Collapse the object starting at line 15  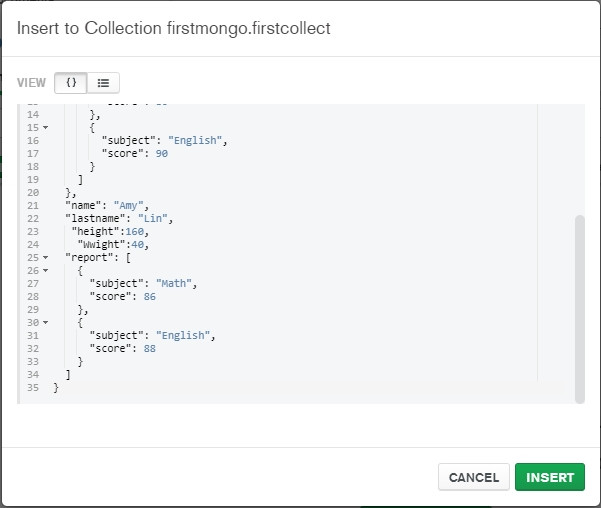(45, 127)
